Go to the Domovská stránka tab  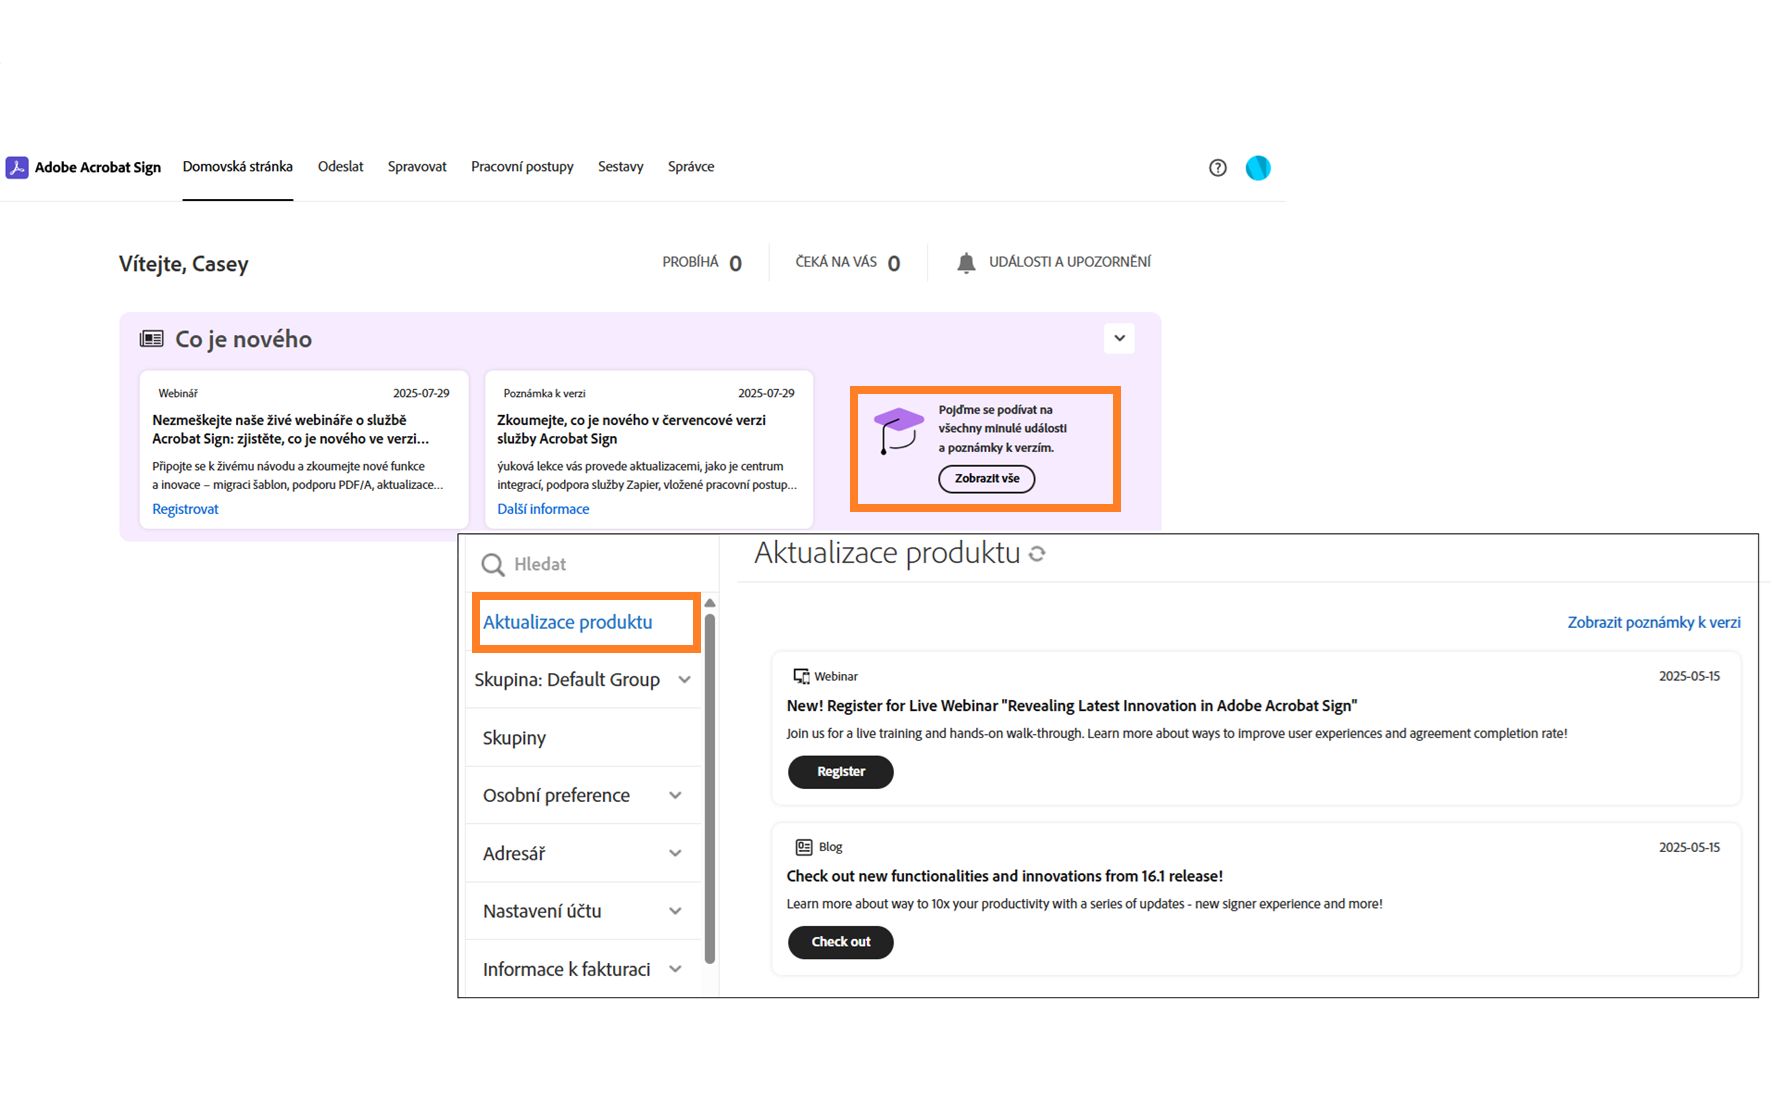pyautogui.click(x=238, y=167)
